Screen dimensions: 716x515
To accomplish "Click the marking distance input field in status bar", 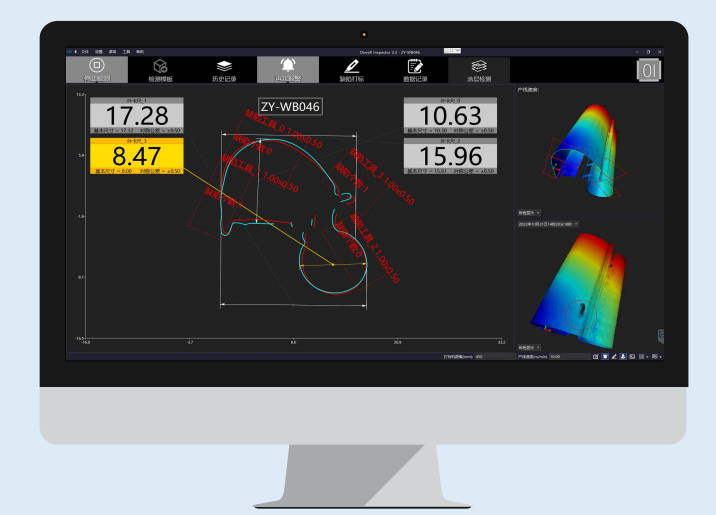I will pos(494,357).
